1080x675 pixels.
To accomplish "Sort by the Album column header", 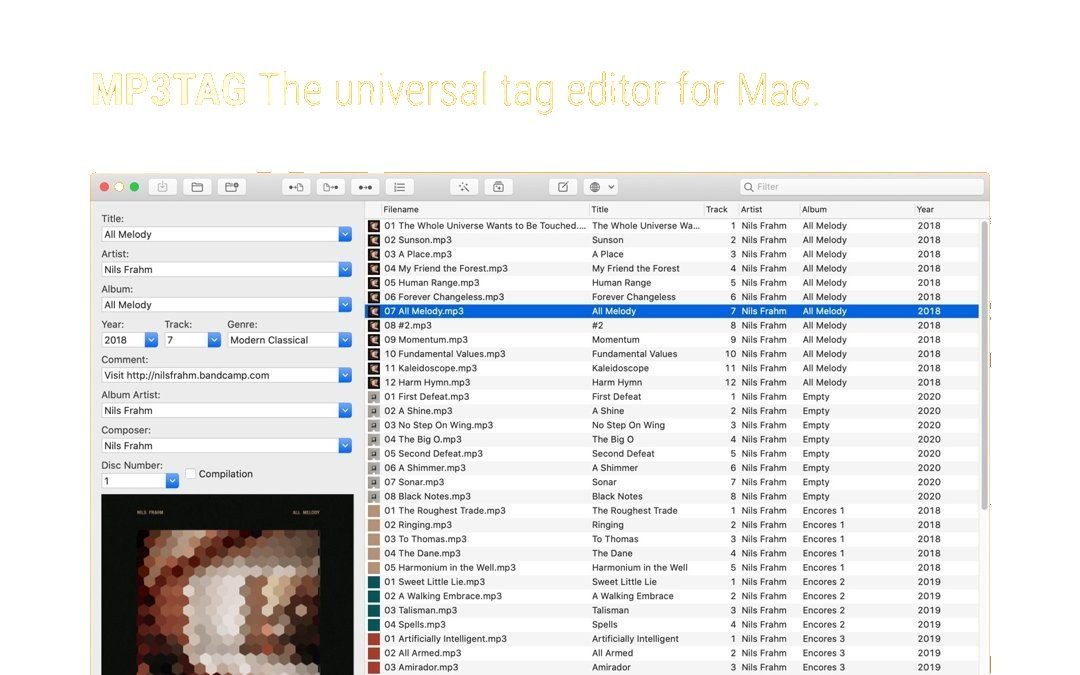I will (x=814, y=209).
